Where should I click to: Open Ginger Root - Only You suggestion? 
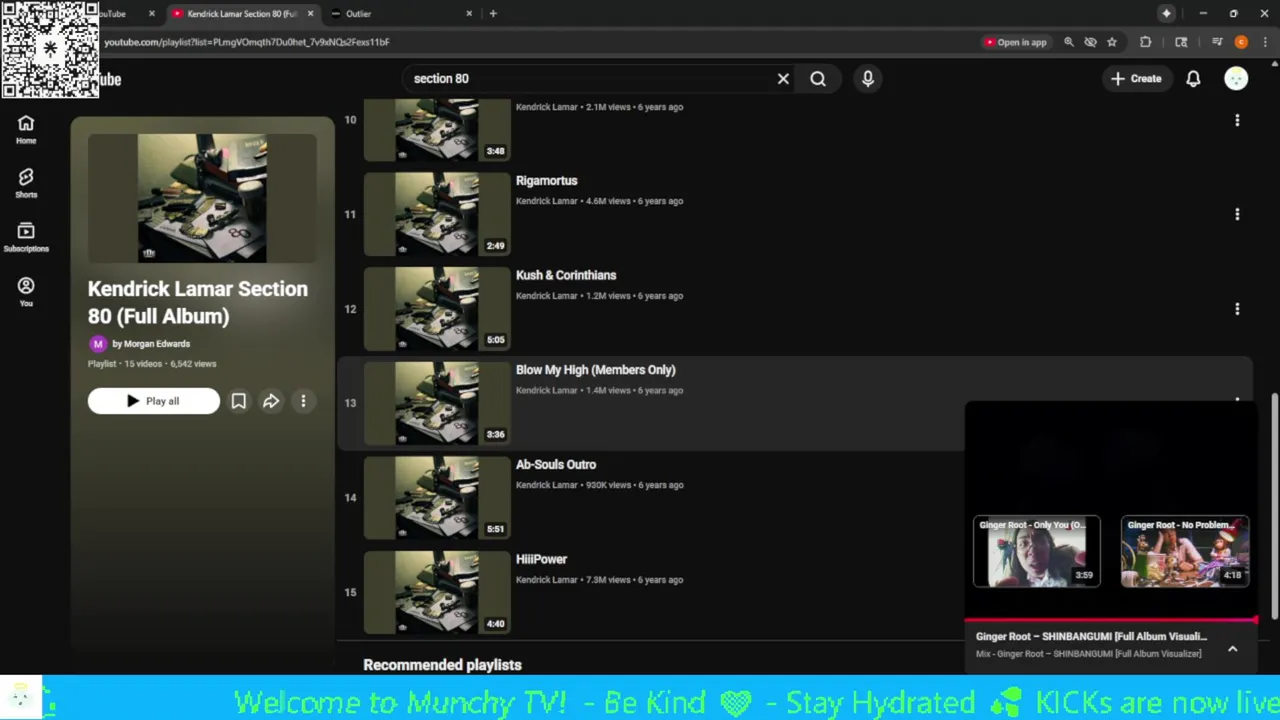1037,551
